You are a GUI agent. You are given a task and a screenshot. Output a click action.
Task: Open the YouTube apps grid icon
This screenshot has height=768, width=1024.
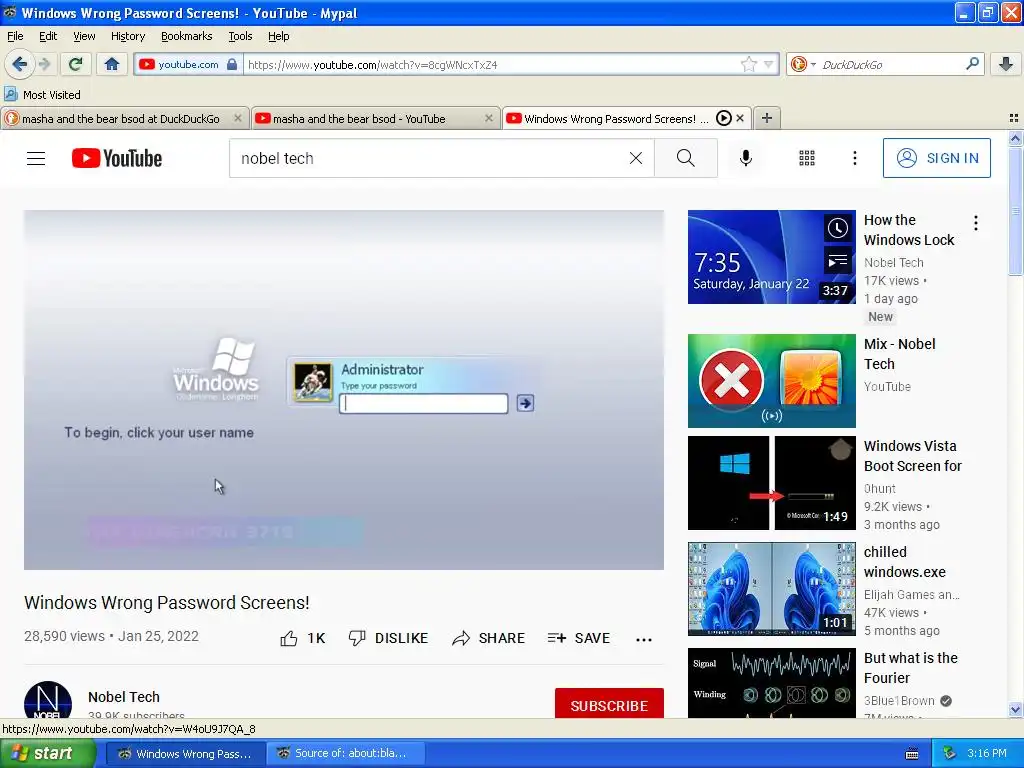point(807,158)
